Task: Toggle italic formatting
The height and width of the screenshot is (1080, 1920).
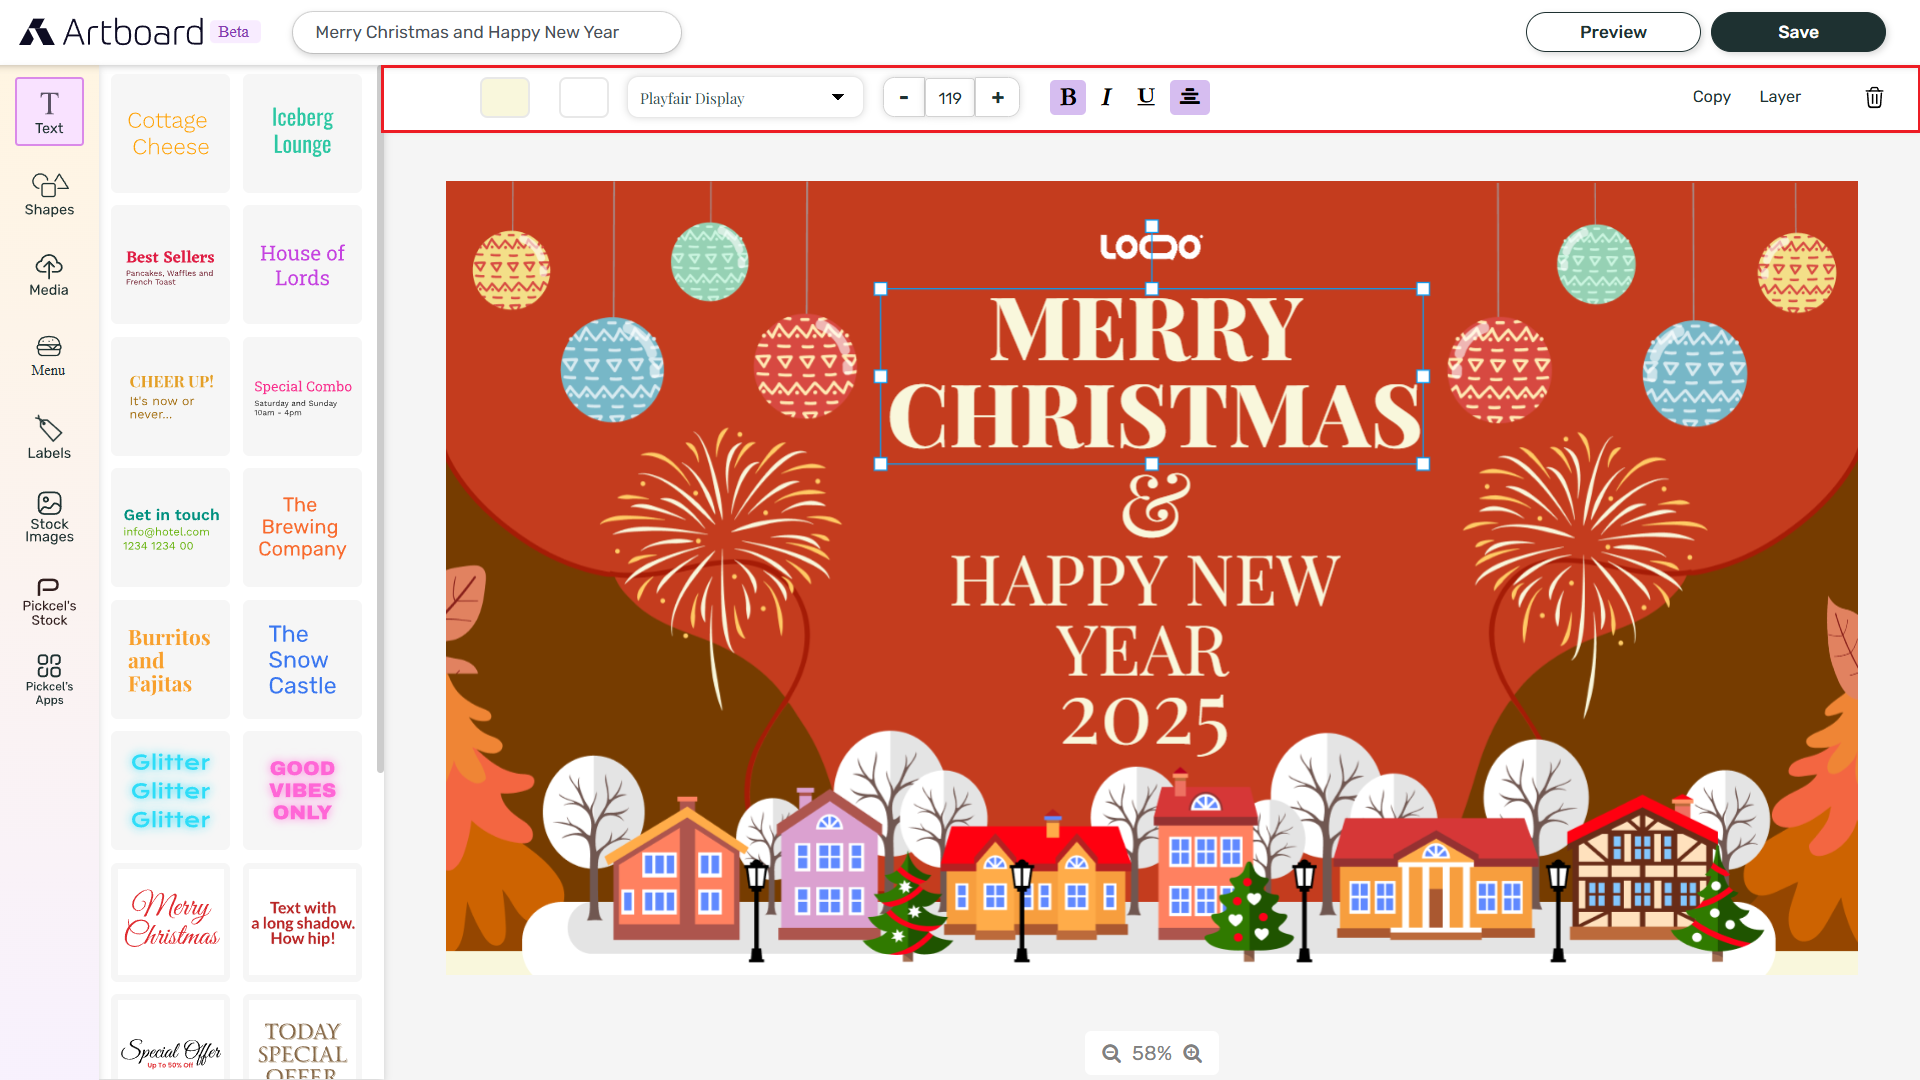Action: pyautogui.click(x=1106, y=97)
